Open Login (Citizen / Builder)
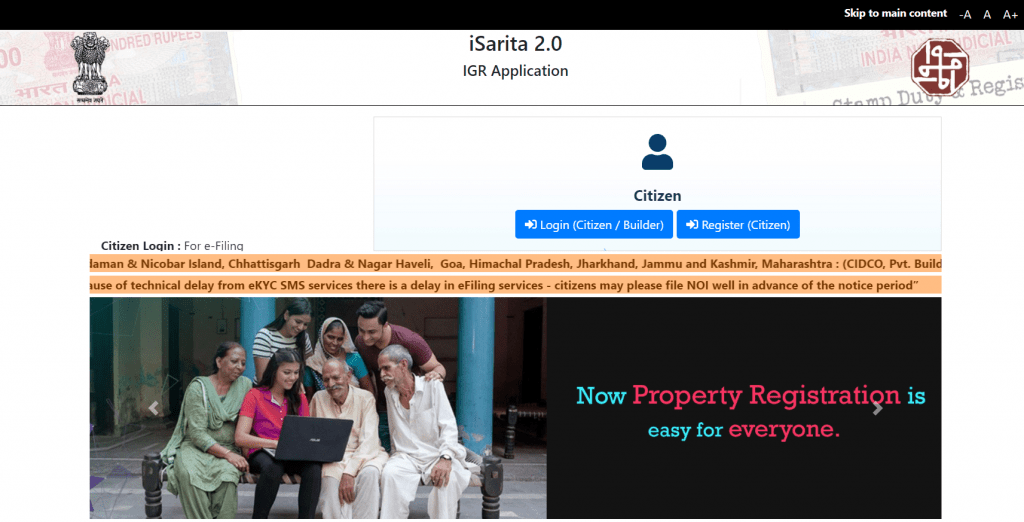This screenshot has height=522, width=1024. click(x=593, y=225)
